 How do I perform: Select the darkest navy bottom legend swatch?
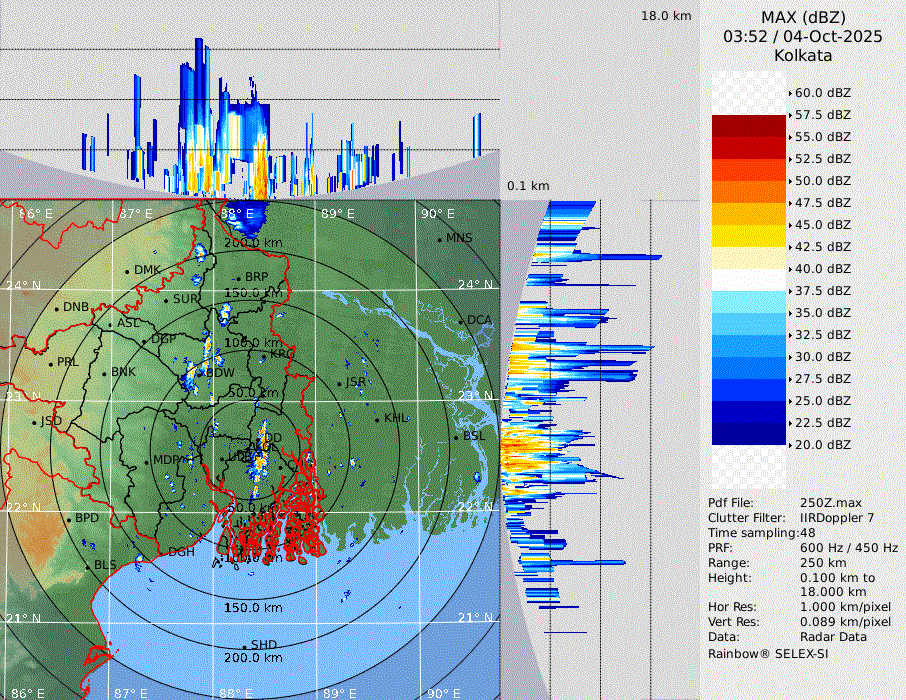(748, 433)
